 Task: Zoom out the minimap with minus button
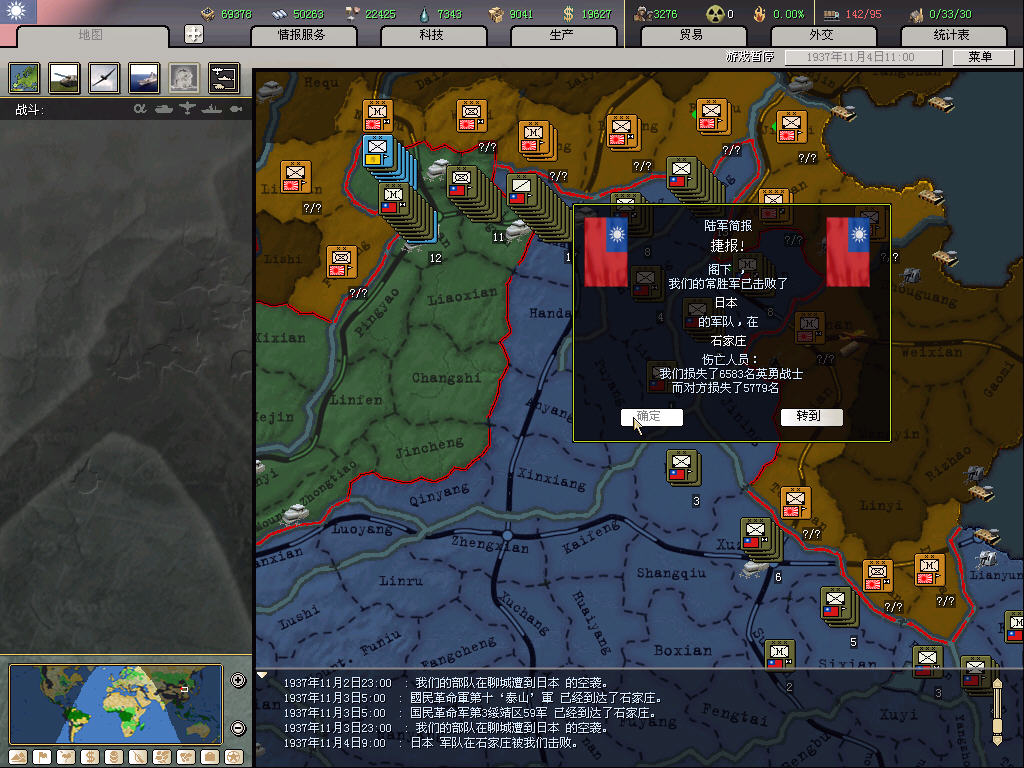click(238, 728)
